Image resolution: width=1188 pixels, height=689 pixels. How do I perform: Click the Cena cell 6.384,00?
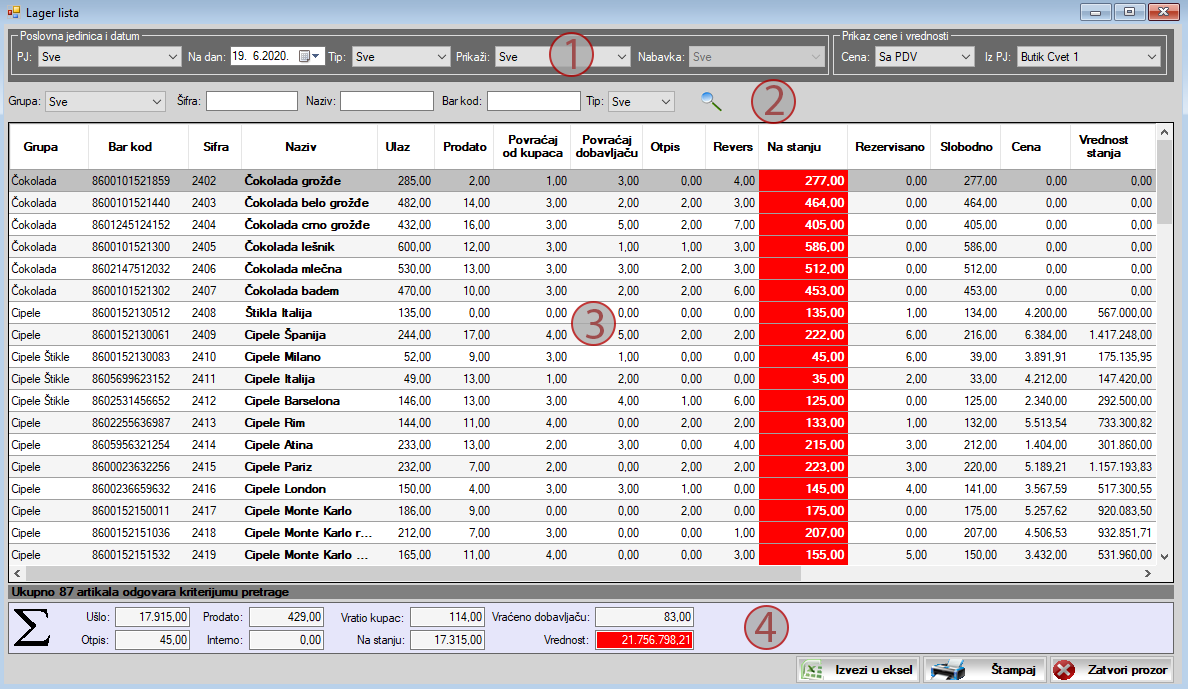click(x=1036, y=335)
